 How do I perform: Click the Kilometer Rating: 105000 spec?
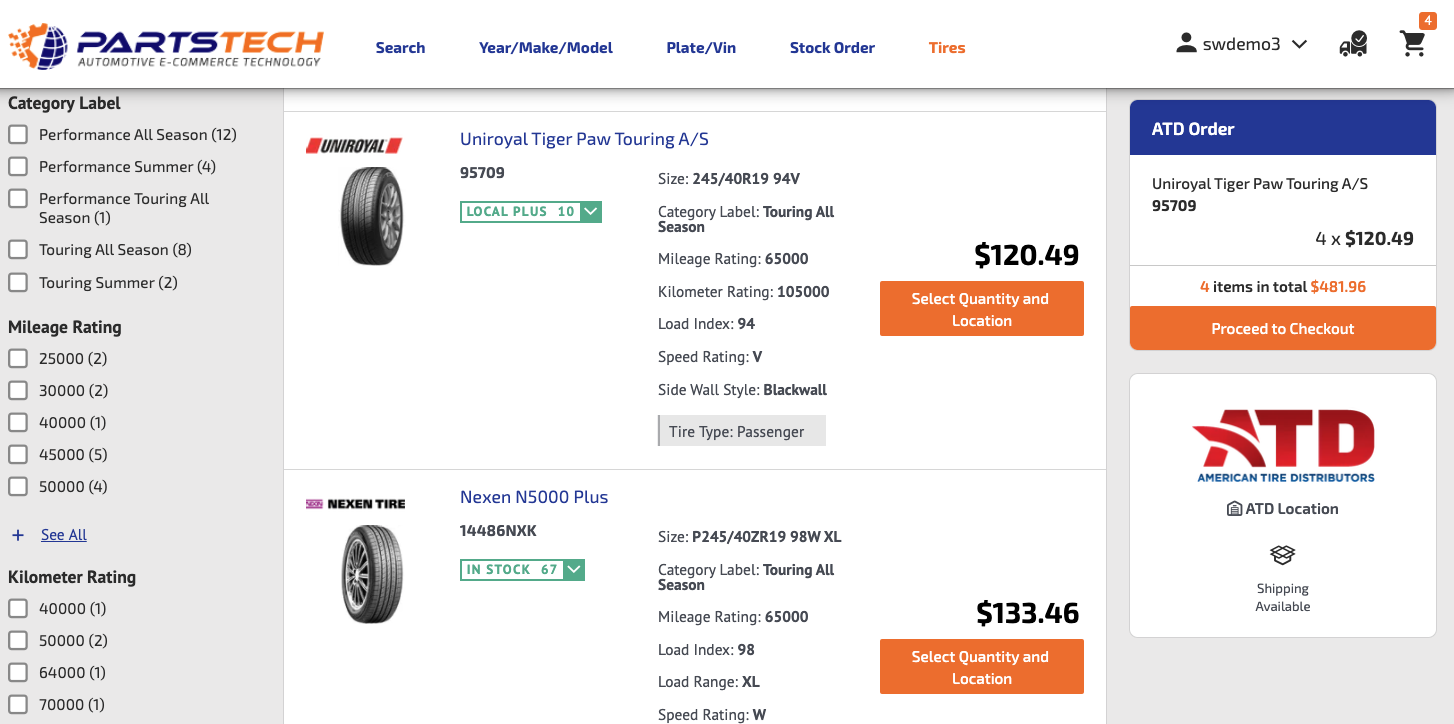(744, 292)
